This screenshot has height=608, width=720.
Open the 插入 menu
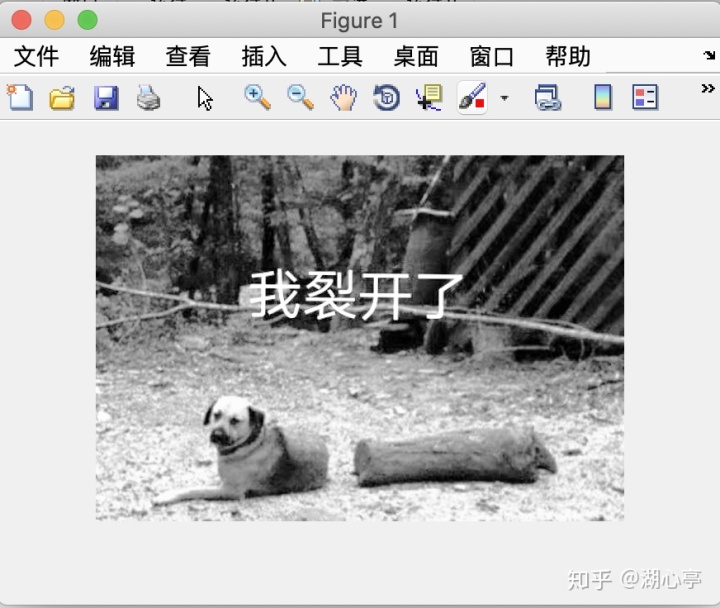tap(264, 56)
